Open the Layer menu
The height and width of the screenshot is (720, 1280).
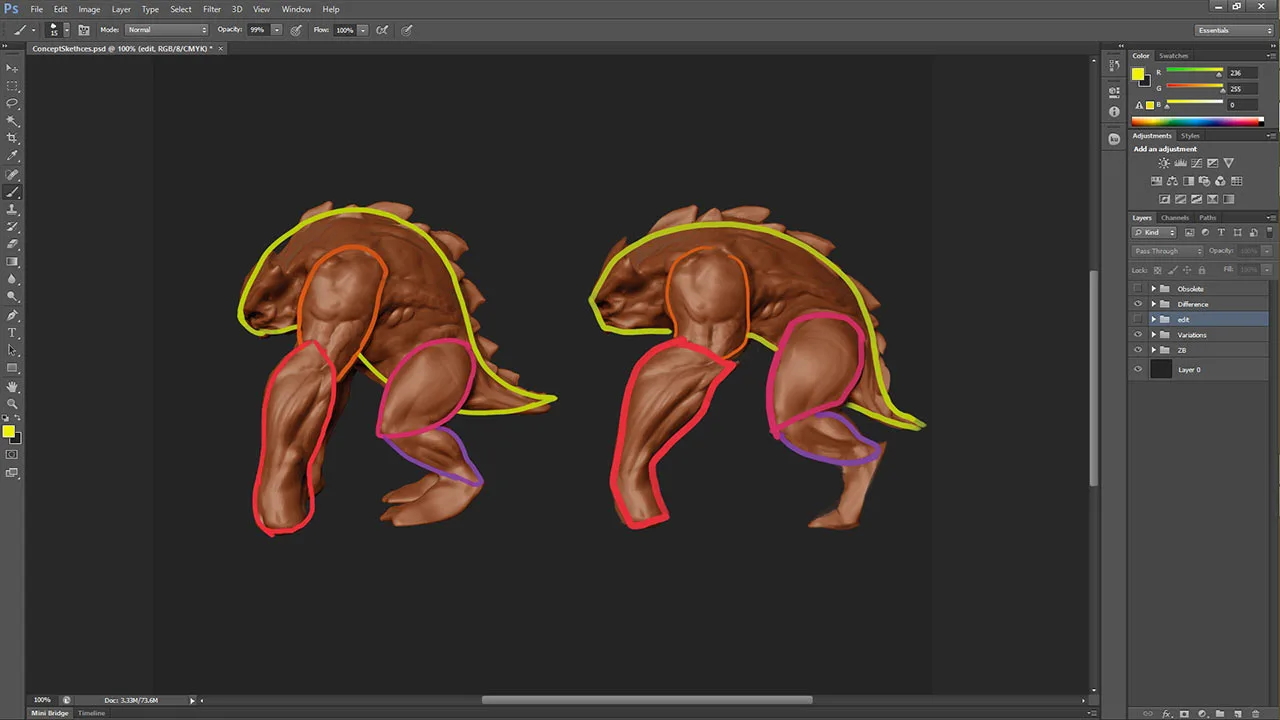click(x=121, y=9)
